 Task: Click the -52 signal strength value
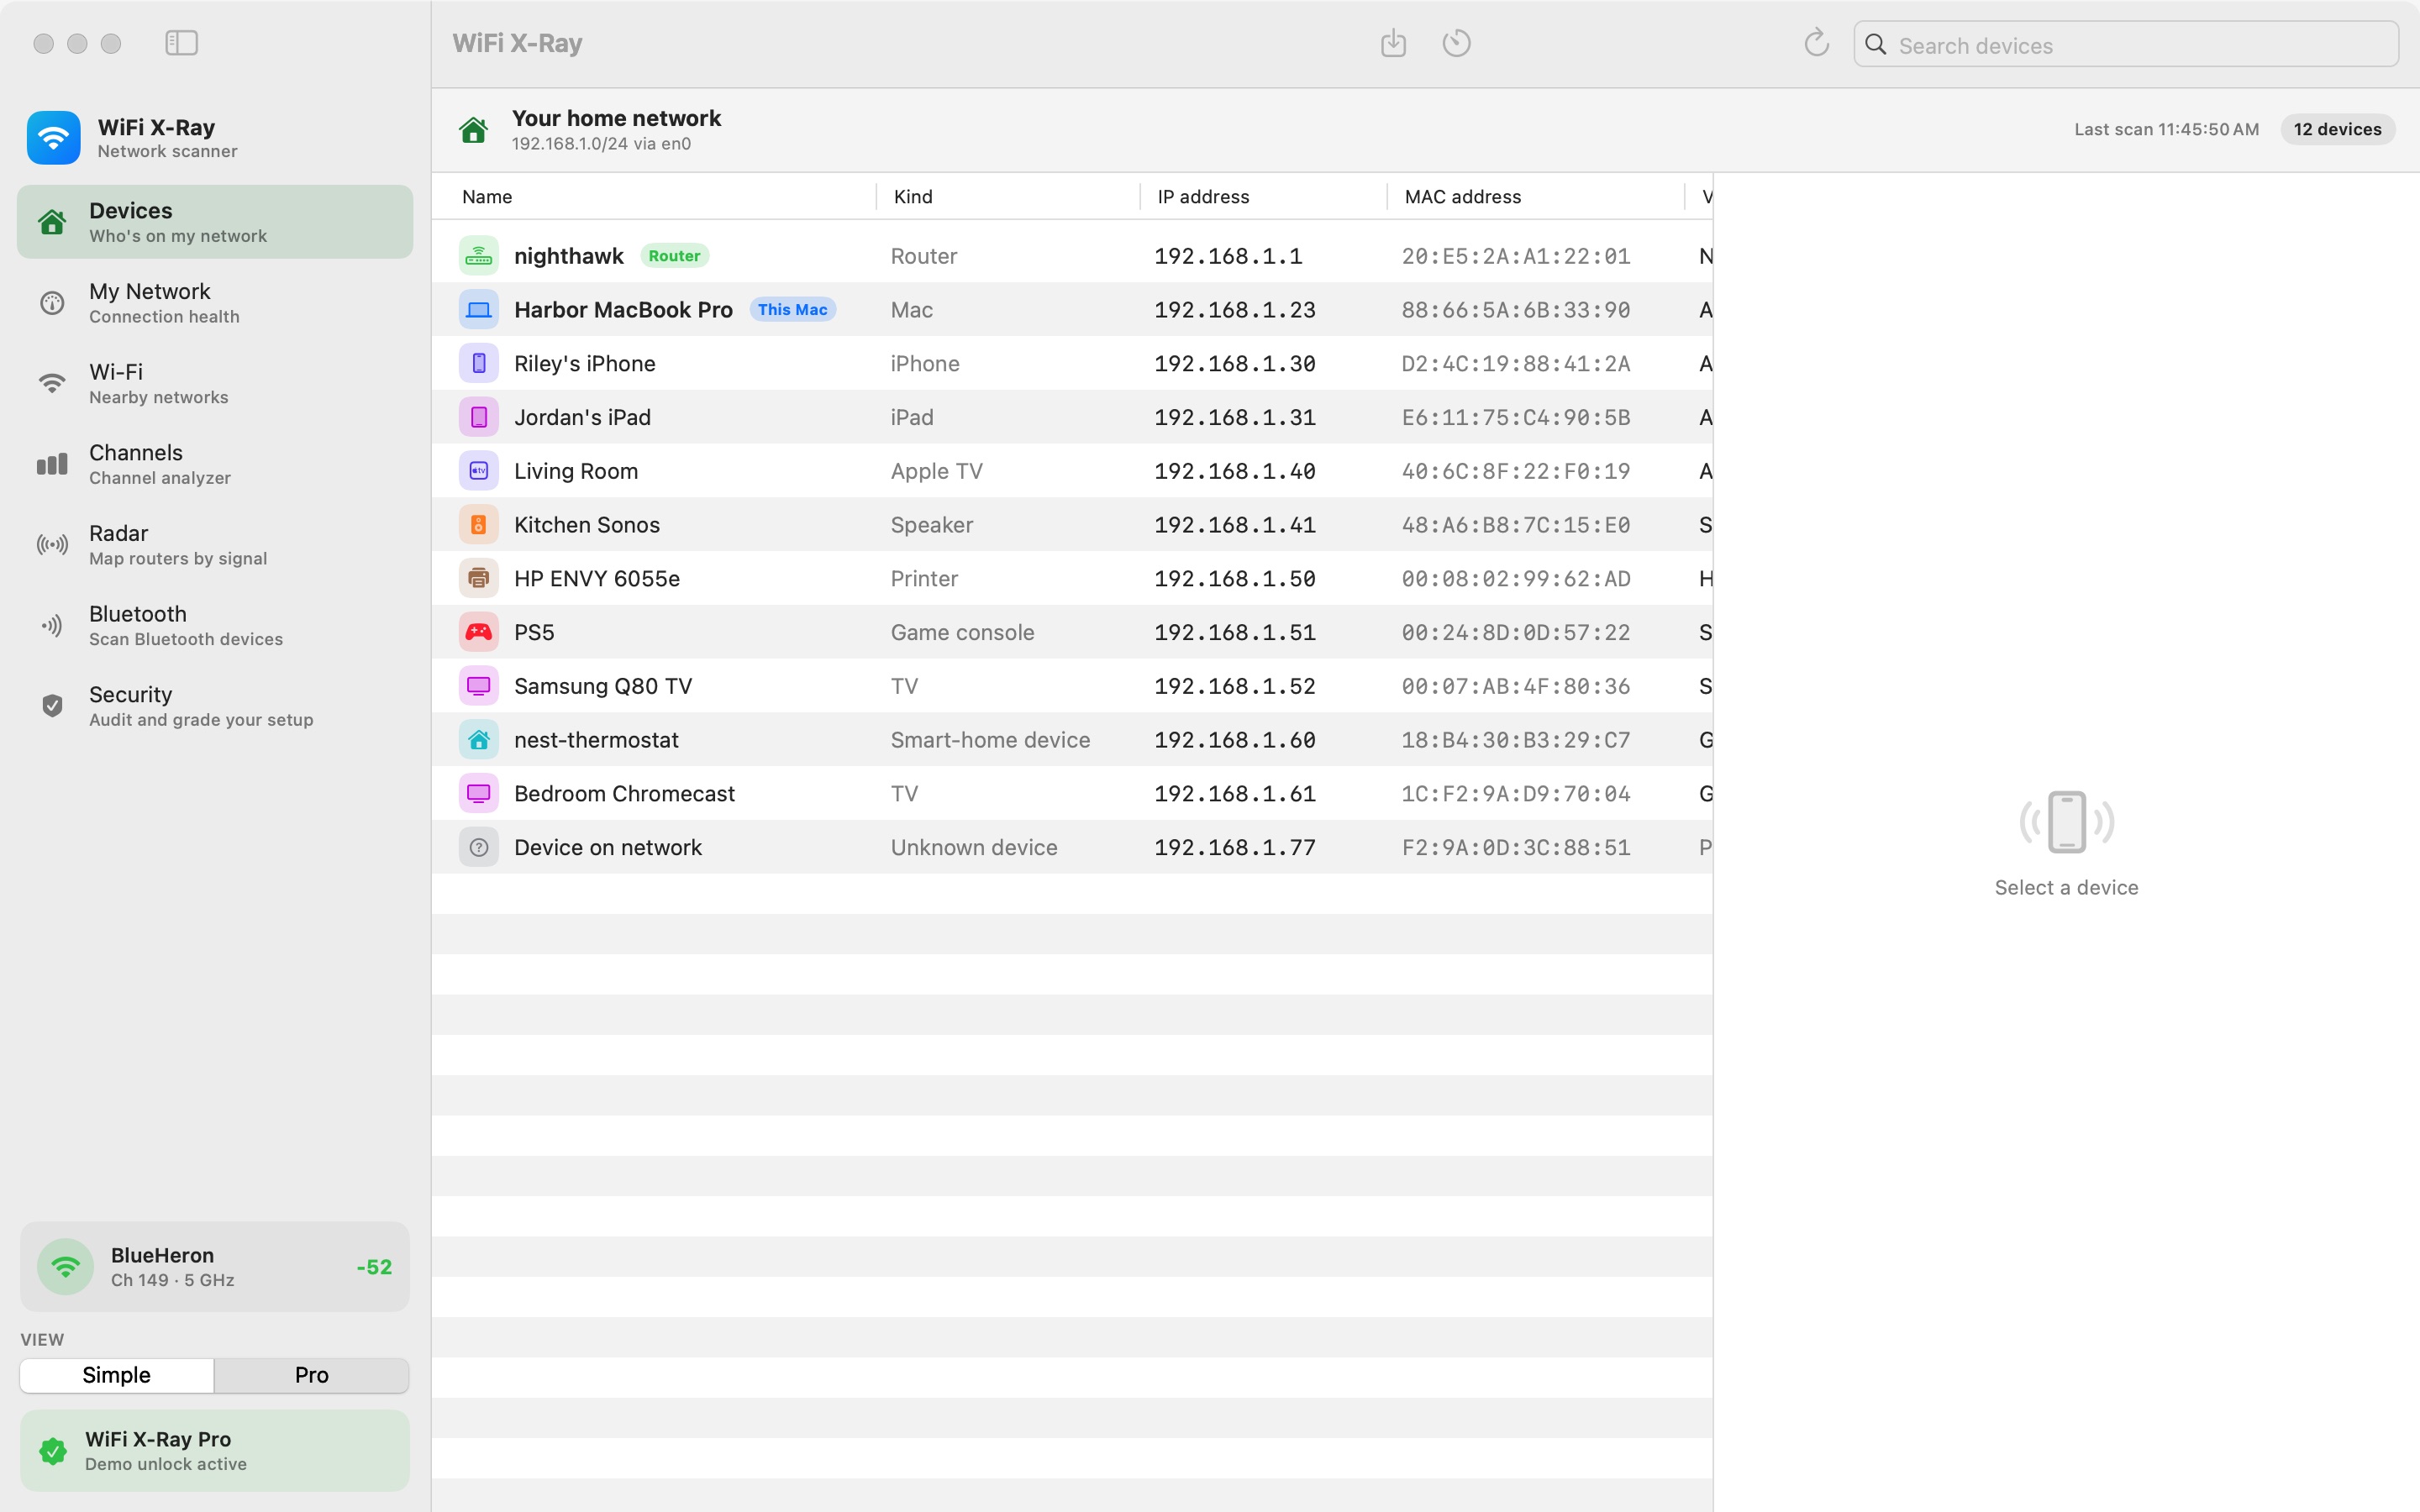coord(374,1267)
